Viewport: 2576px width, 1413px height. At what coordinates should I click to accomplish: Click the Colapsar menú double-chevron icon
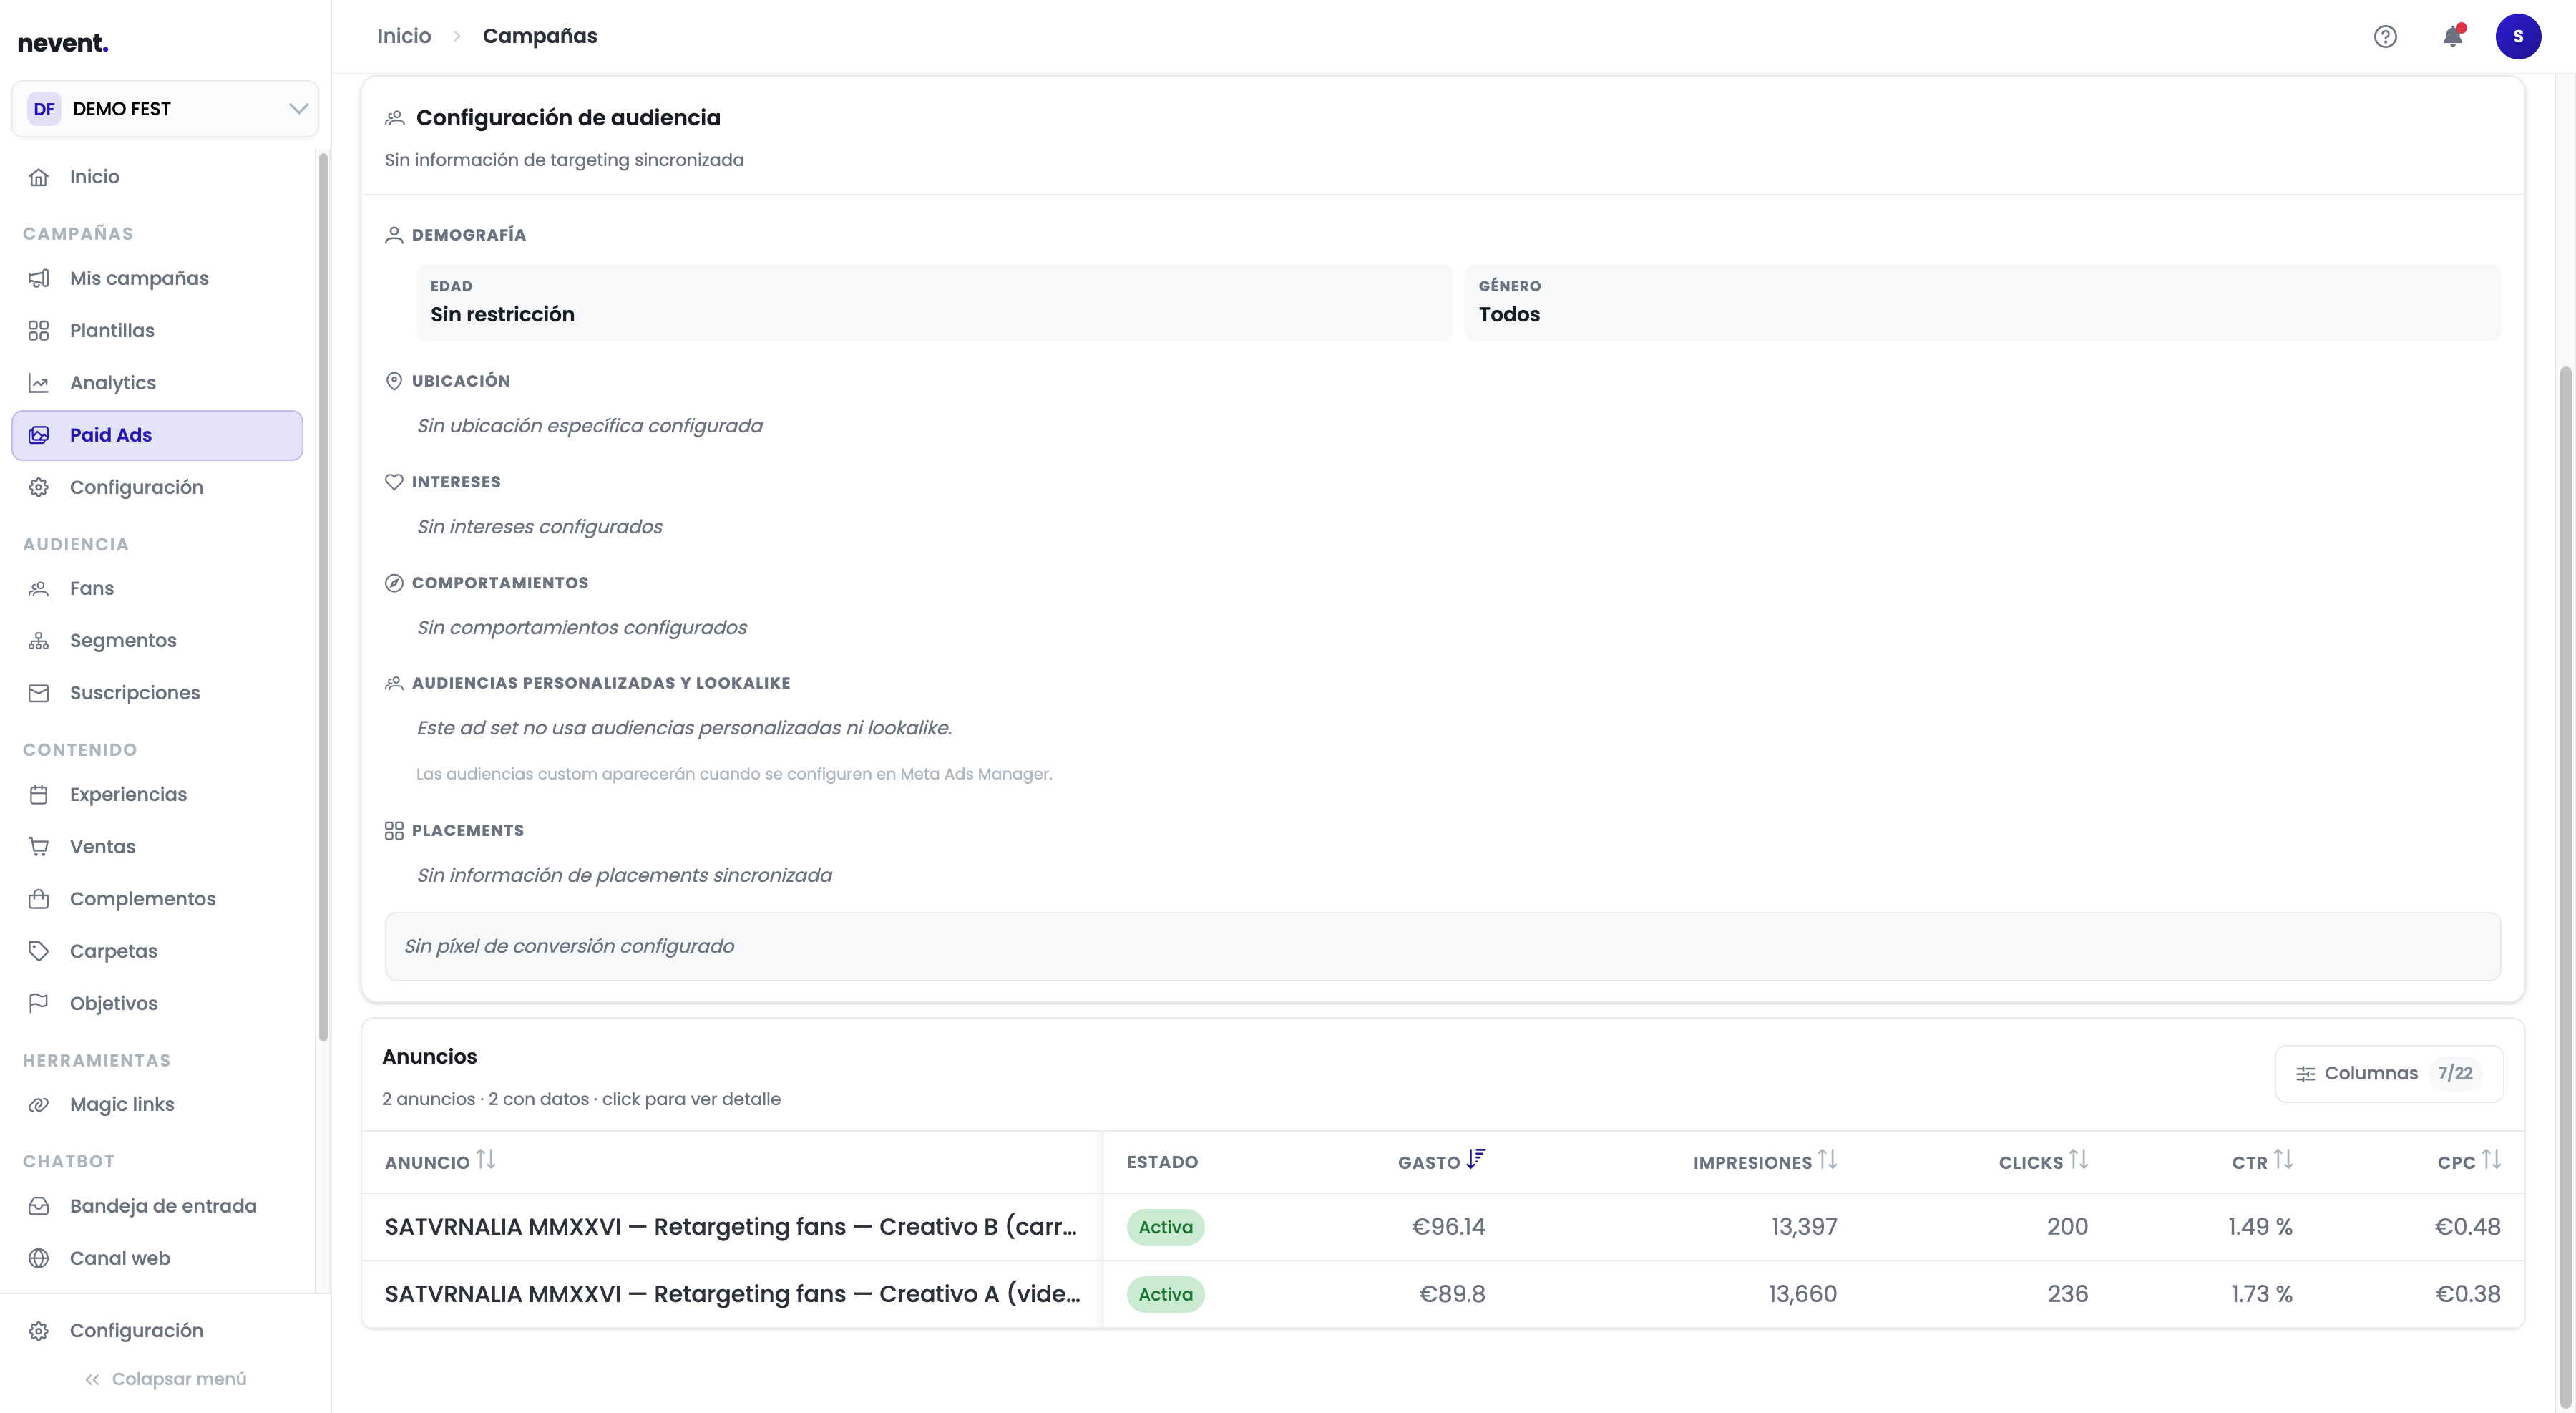pos(92,1380)
